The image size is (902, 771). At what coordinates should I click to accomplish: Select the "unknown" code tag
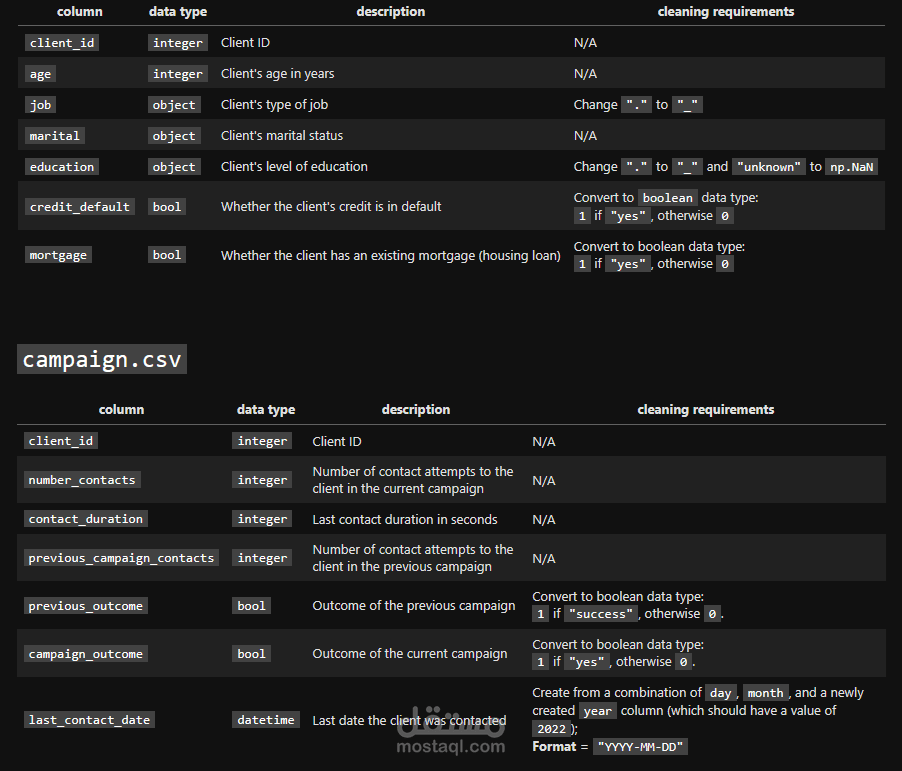[769, 167]
